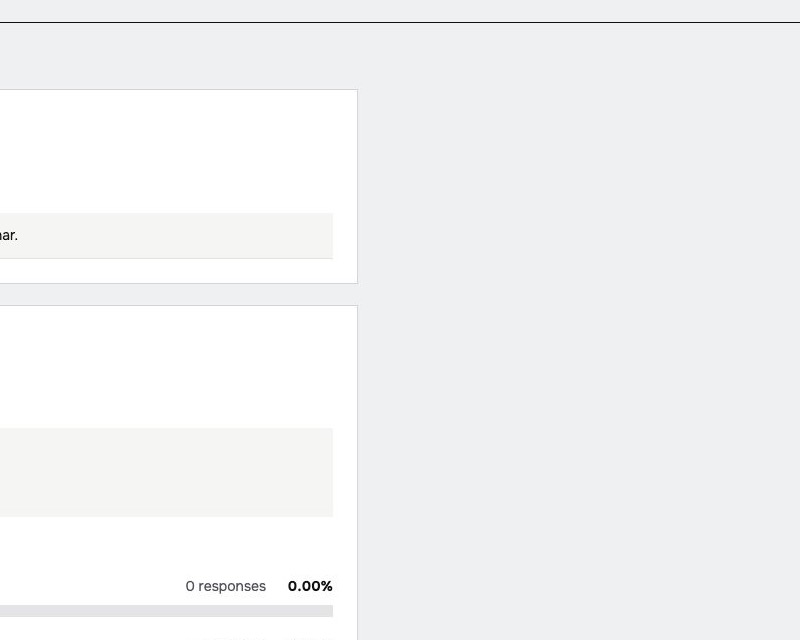This screenshot has width=800, height=640.
Task: Click the blank white top of the first card
Action: (179, 151)
